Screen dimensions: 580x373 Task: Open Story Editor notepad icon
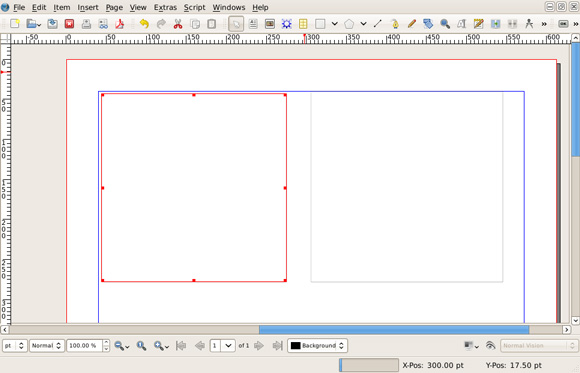click(479, 24)
